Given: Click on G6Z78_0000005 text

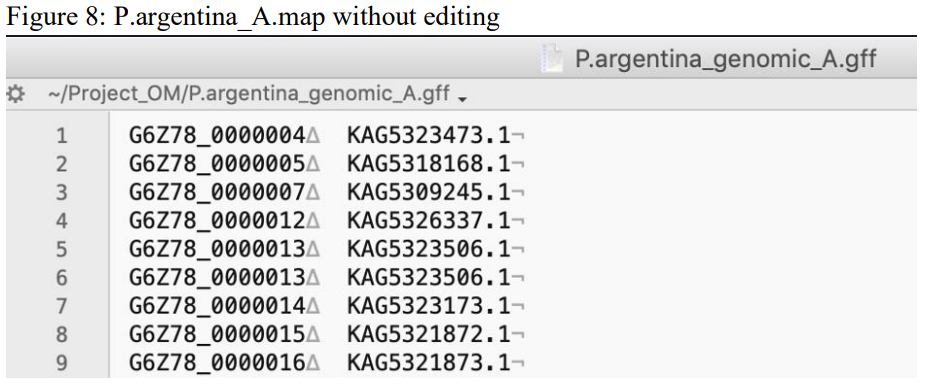Looking at the screenshot, I should (x=217, y=164).
